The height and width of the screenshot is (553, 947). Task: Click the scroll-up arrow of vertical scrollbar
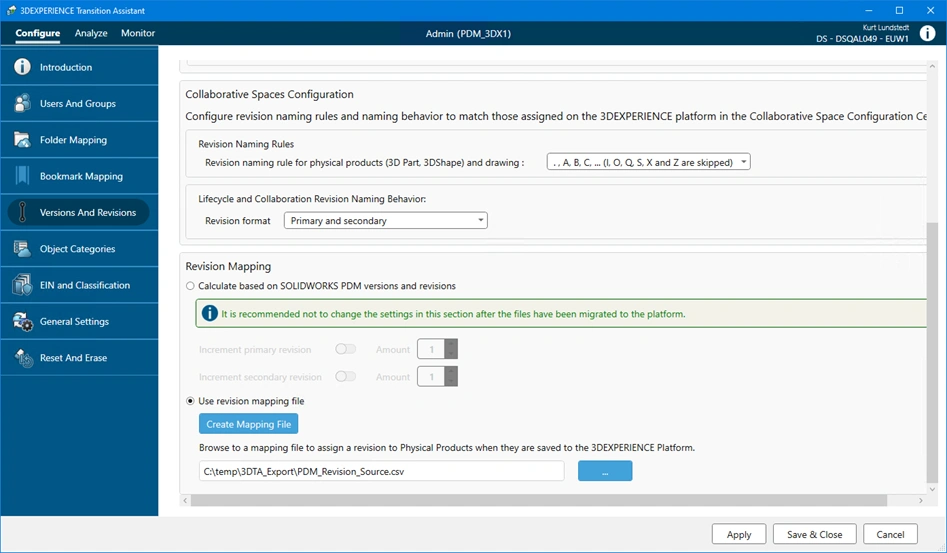click(932, 66)
